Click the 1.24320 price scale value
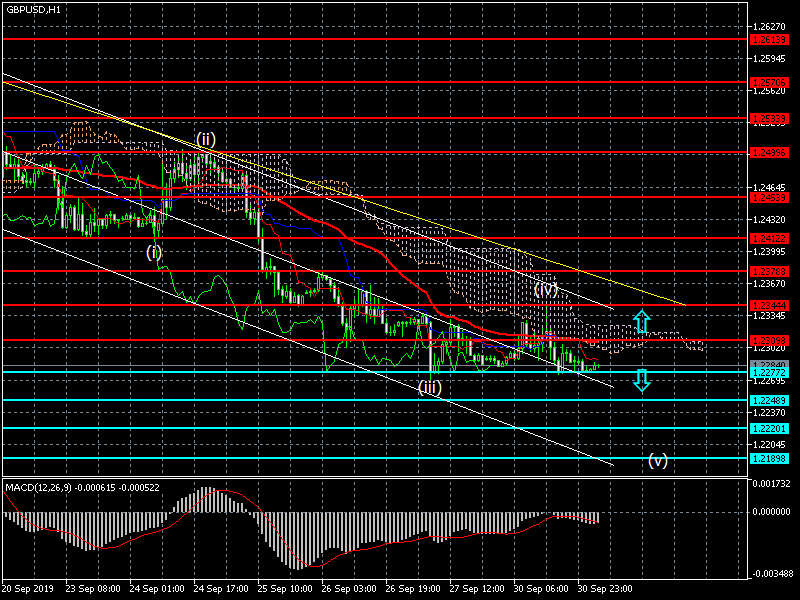This screenshot has height=600, width=800. click(770, 220)
